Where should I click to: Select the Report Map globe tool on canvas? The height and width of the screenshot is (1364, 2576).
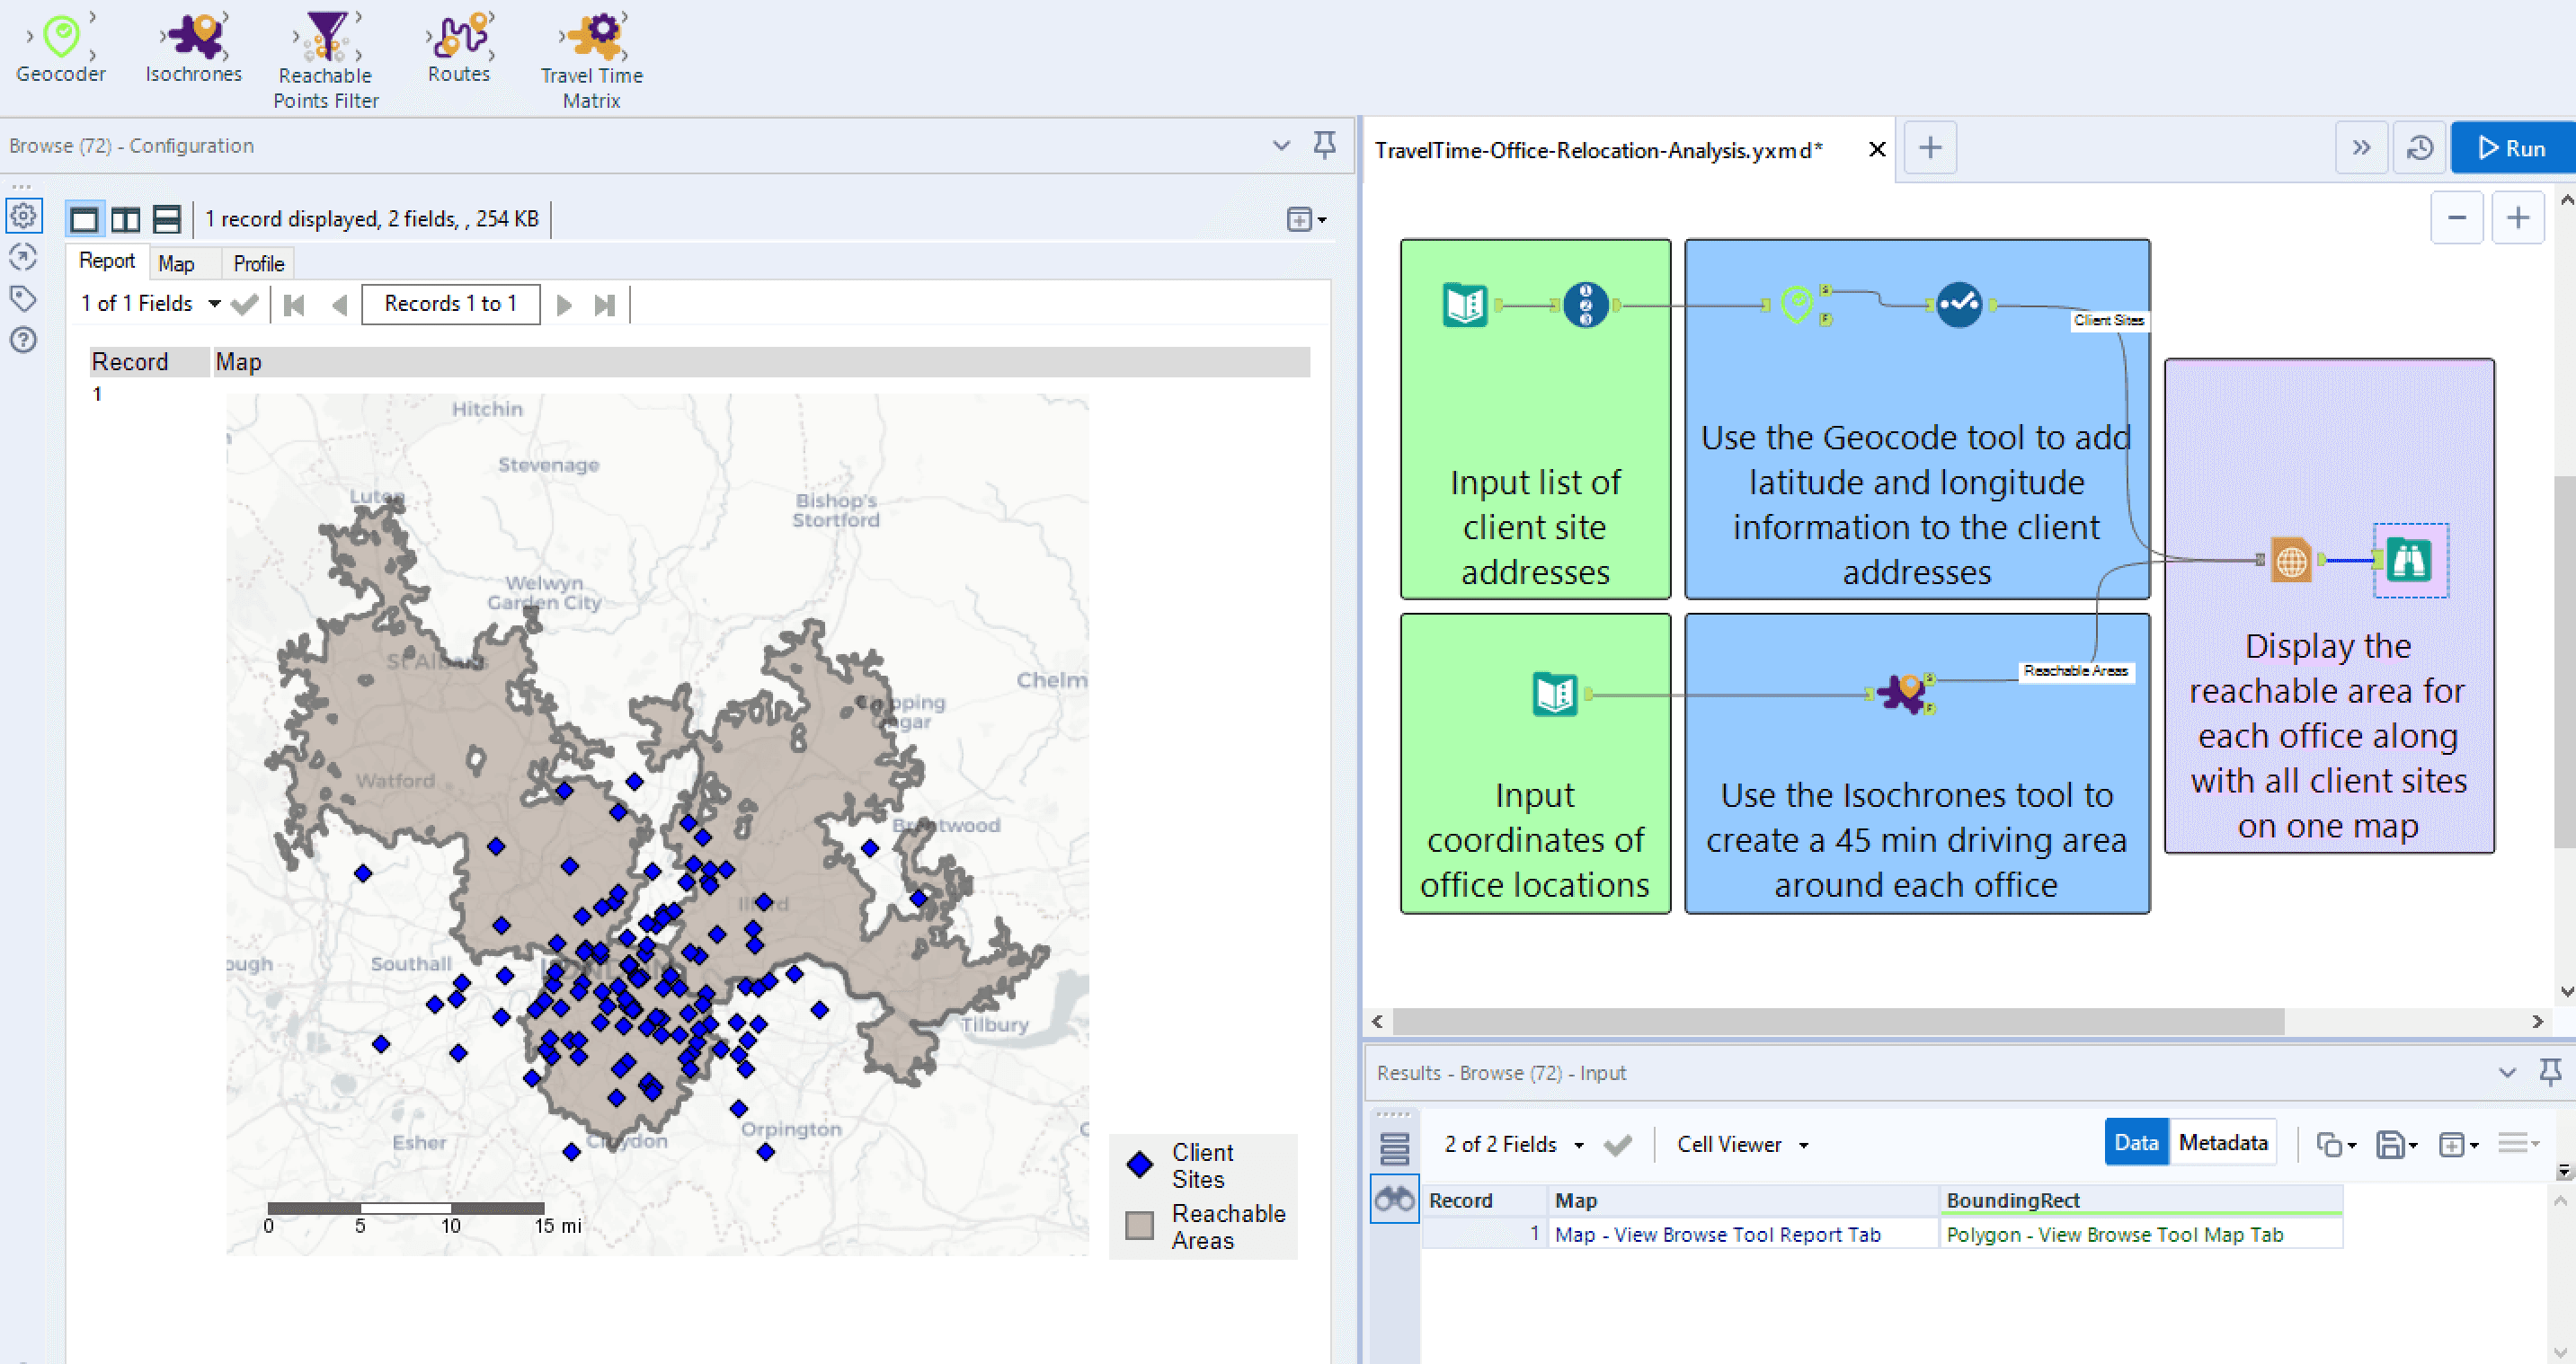tap(2291, 560)
